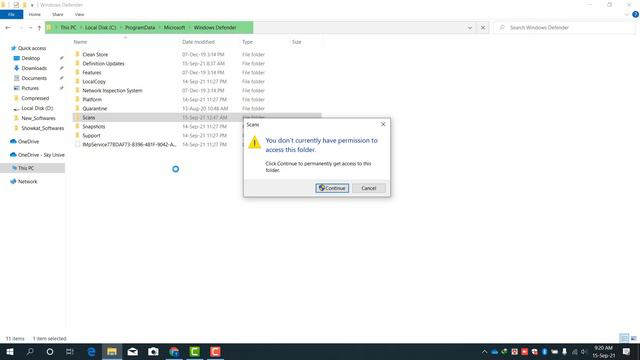Open OneDrive - Sky Unive in sidebar
640x360 pixels.
(x=41, y=155)
